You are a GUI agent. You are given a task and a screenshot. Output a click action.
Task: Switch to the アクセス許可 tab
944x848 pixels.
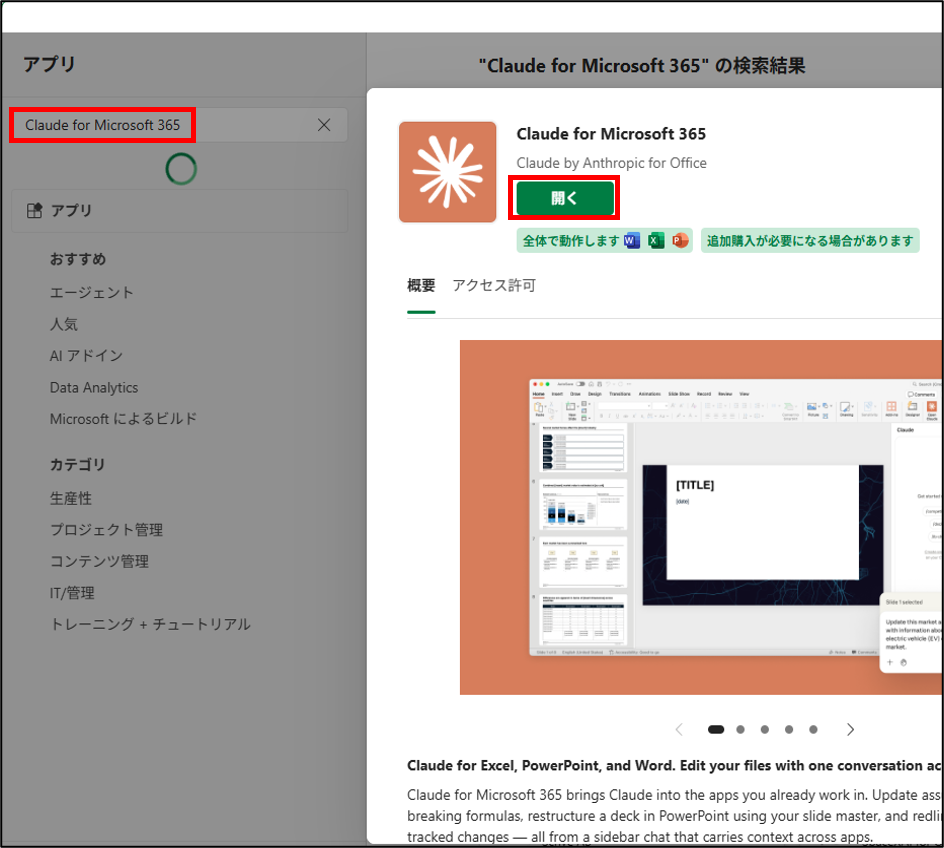pyautogui.click(x=494, y=285)
